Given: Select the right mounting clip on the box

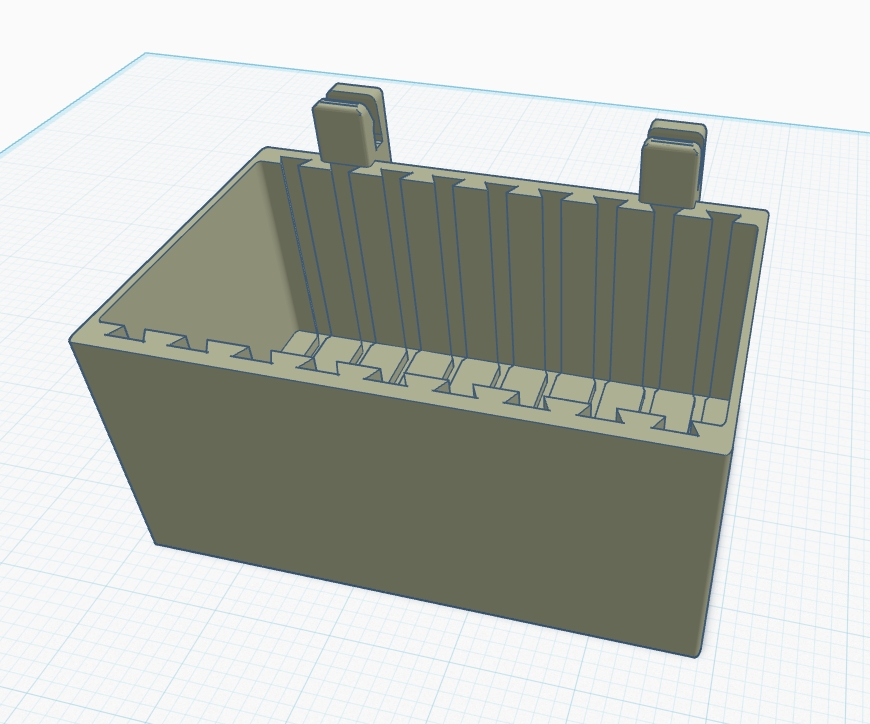Looking at the screenshot, I should [671, 164].
